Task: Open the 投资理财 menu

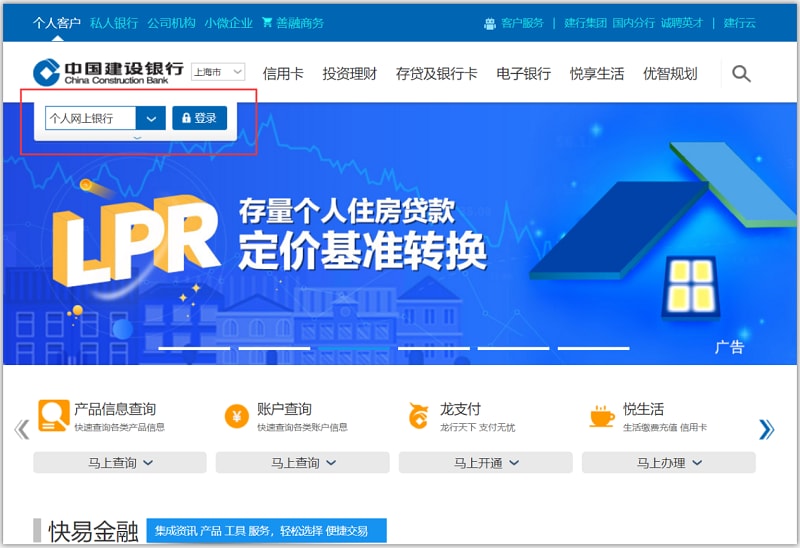Action: click(x=349, y=73)
